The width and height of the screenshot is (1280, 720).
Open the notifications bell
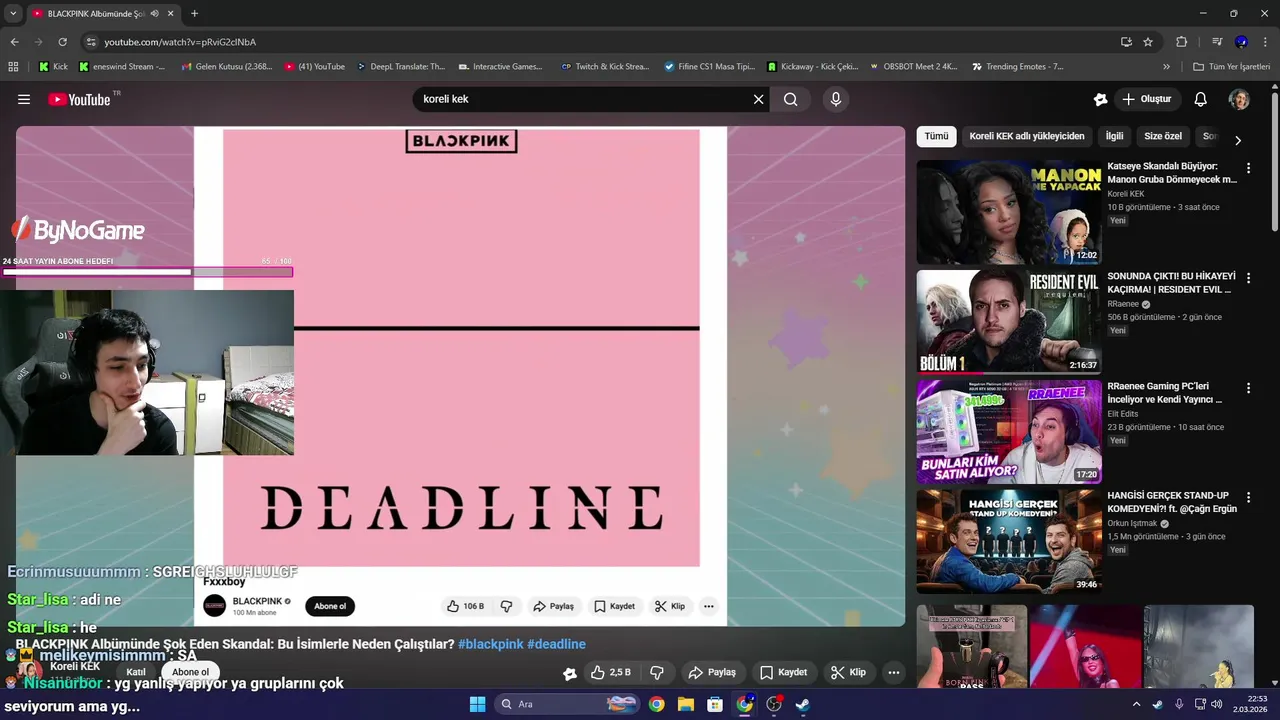coord(1201,99)
